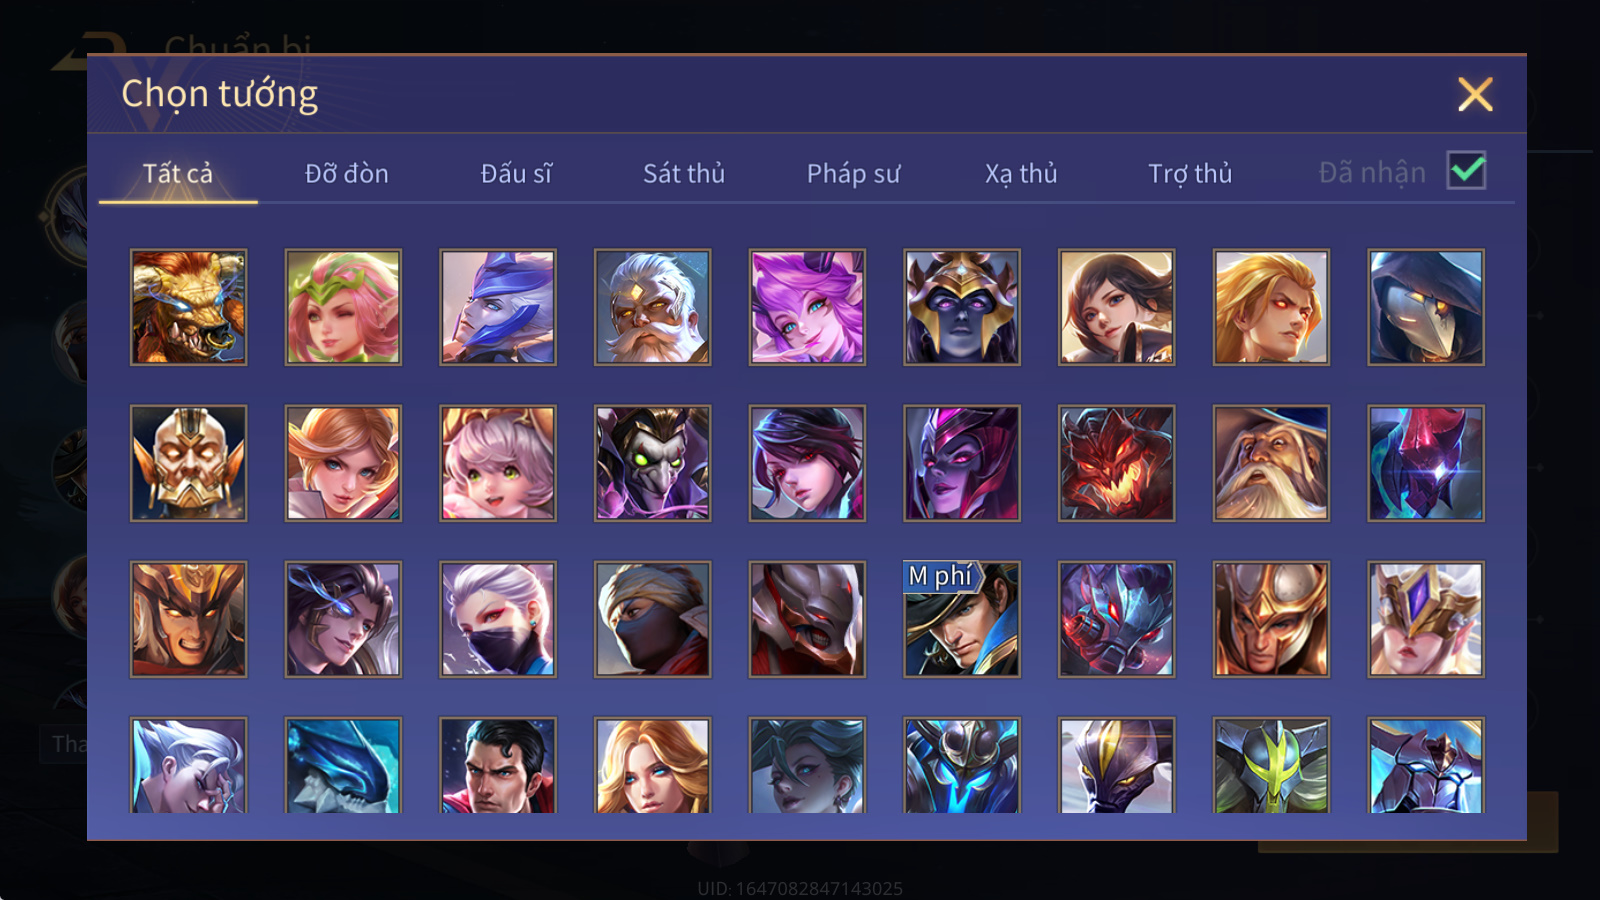
Task: Select the hero marked 'M phí'
Action: [x=962, y=619]
